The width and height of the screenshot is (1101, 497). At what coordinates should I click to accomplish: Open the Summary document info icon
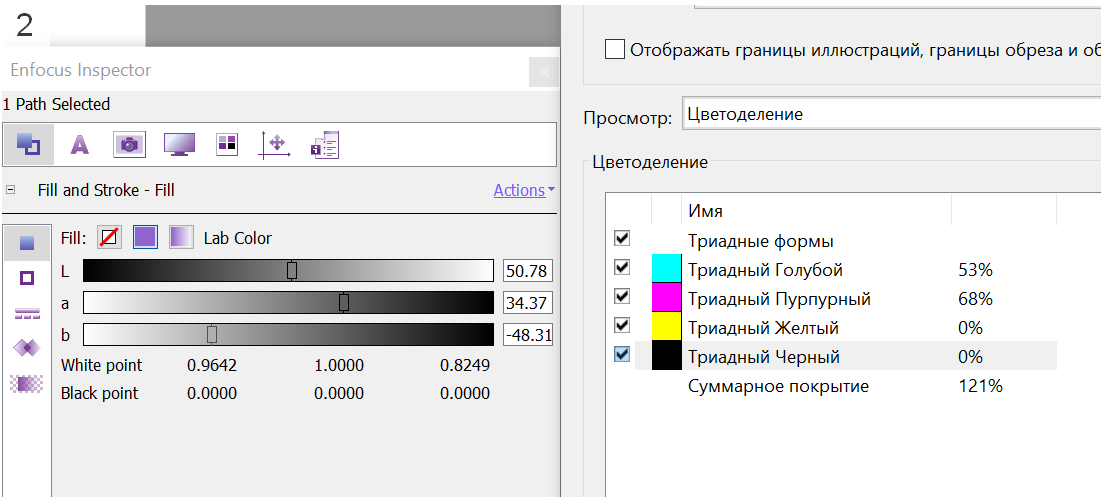point(325,145)
